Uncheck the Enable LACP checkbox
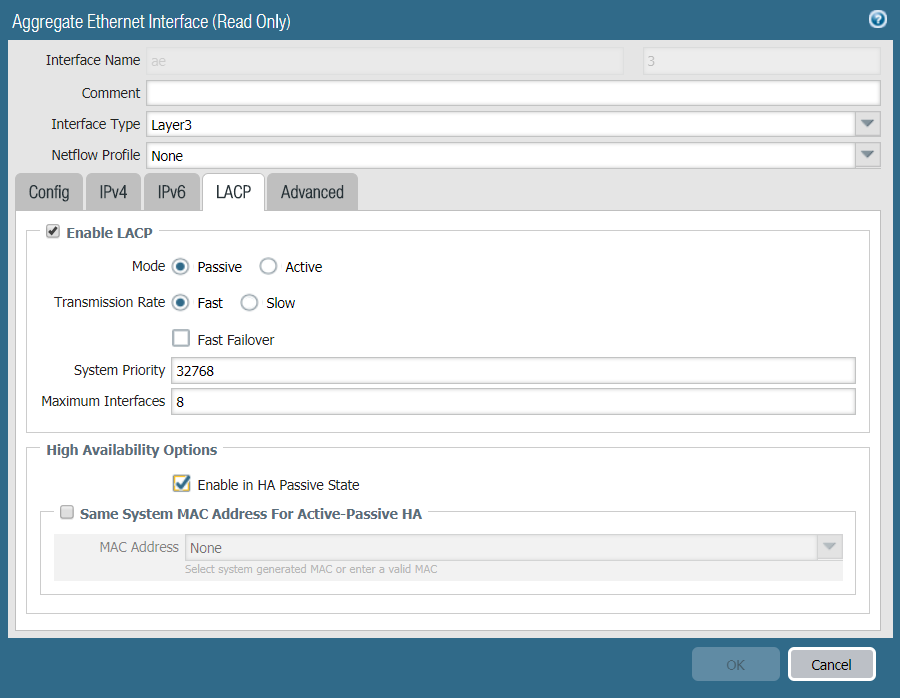 click(53, 232)
